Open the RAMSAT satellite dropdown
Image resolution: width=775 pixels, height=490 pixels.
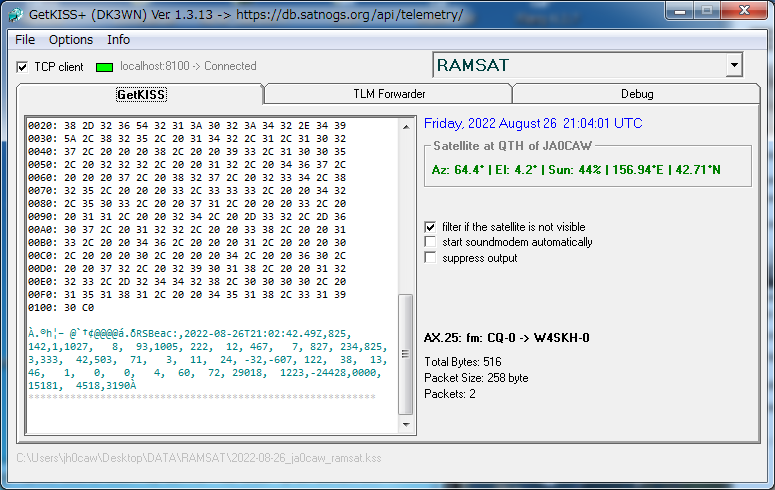pyautogui.click(x=734, y=65)
